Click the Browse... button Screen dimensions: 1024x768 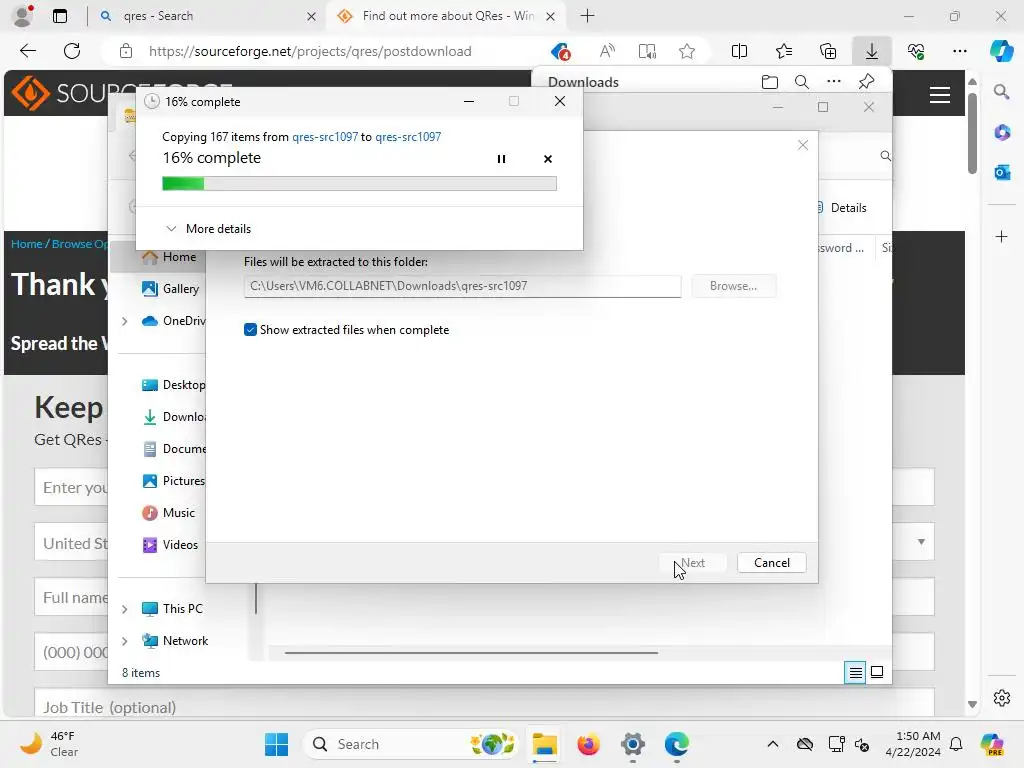733,286
